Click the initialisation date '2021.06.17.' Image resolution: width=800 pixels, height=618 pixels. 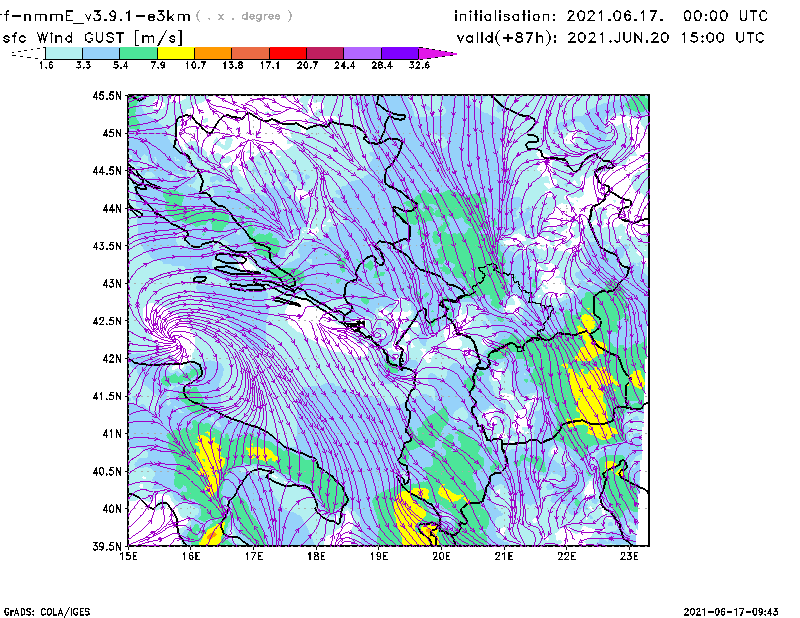615,16
